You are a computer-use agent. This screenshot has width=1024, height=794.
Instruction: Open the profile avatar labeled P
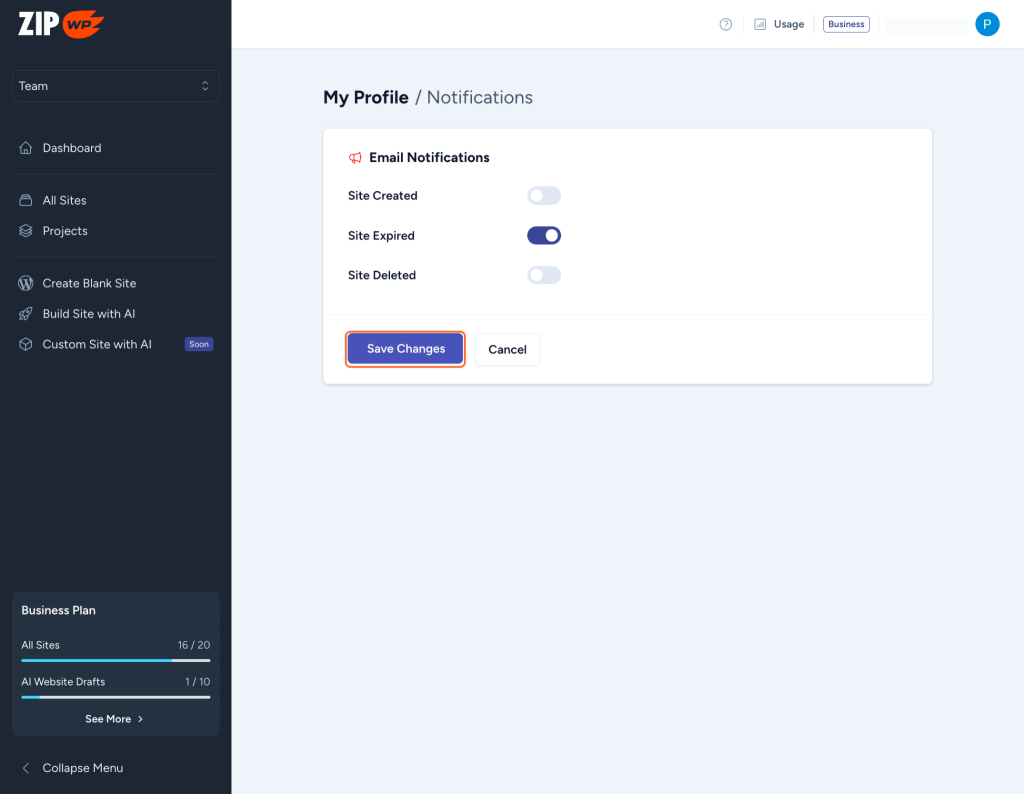point(987,24)
